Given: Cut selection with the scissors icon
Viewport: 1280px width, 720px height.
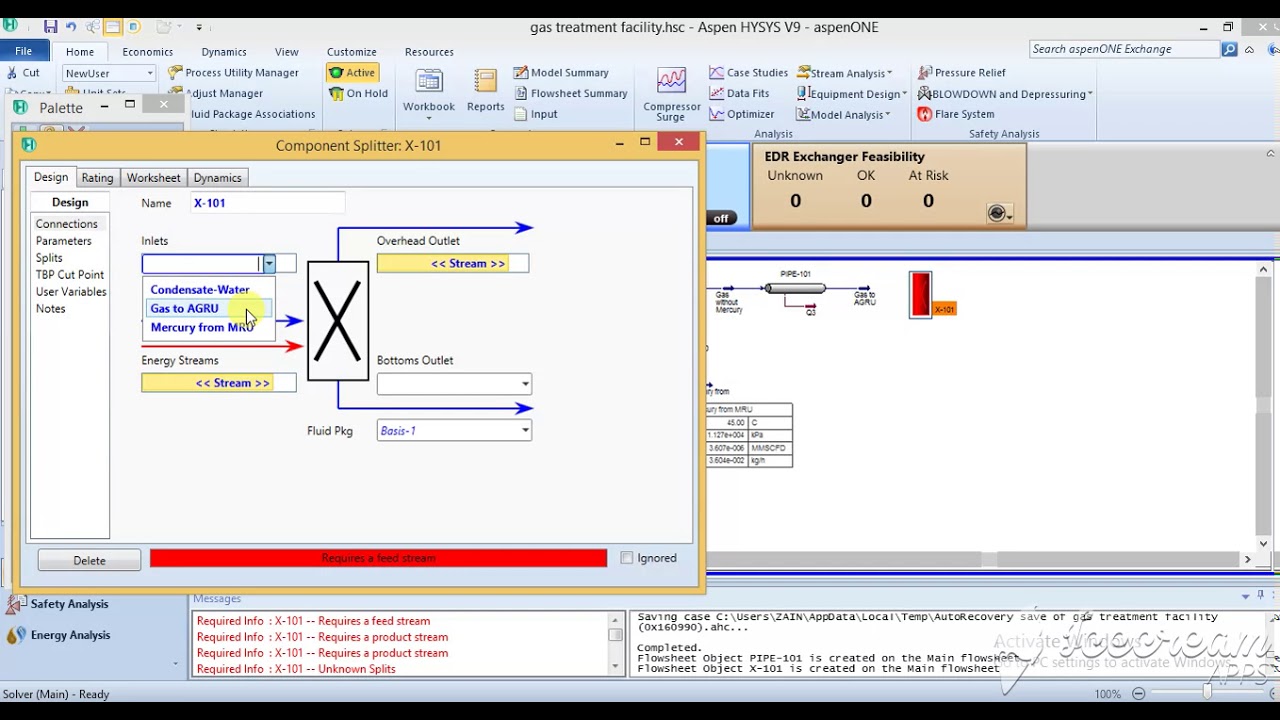Looking at the screenshot, I should coord(23,72).
